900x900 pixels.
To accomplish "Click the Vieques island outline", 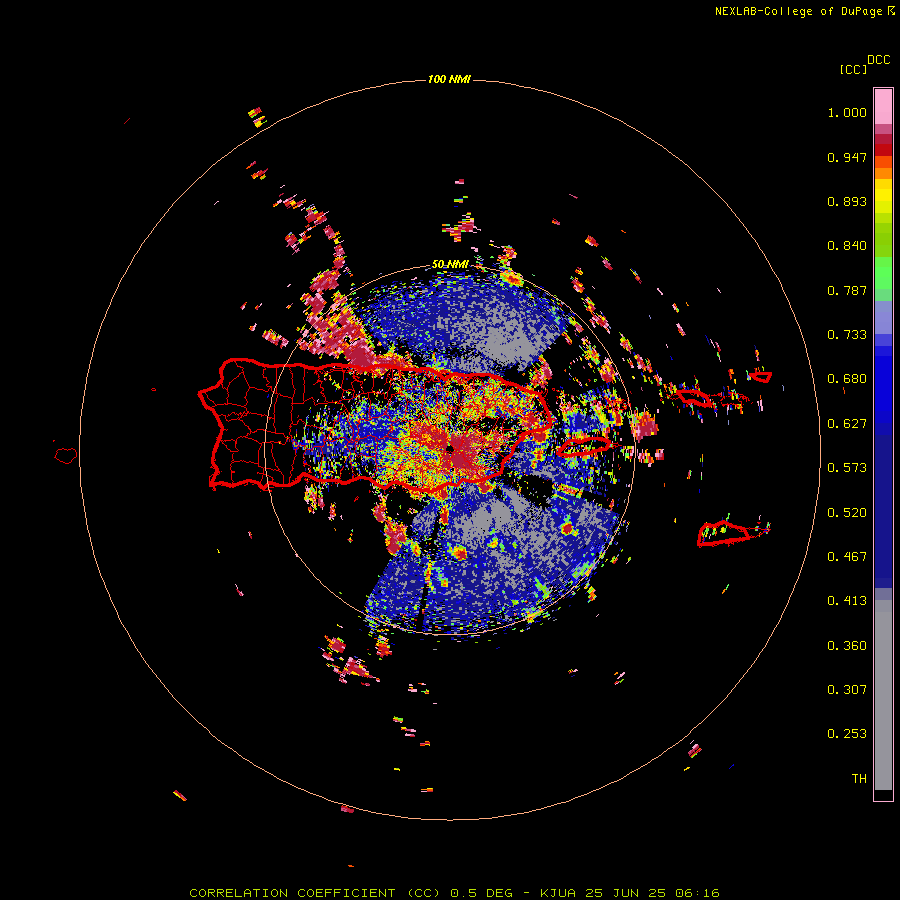I will point(584,447).
